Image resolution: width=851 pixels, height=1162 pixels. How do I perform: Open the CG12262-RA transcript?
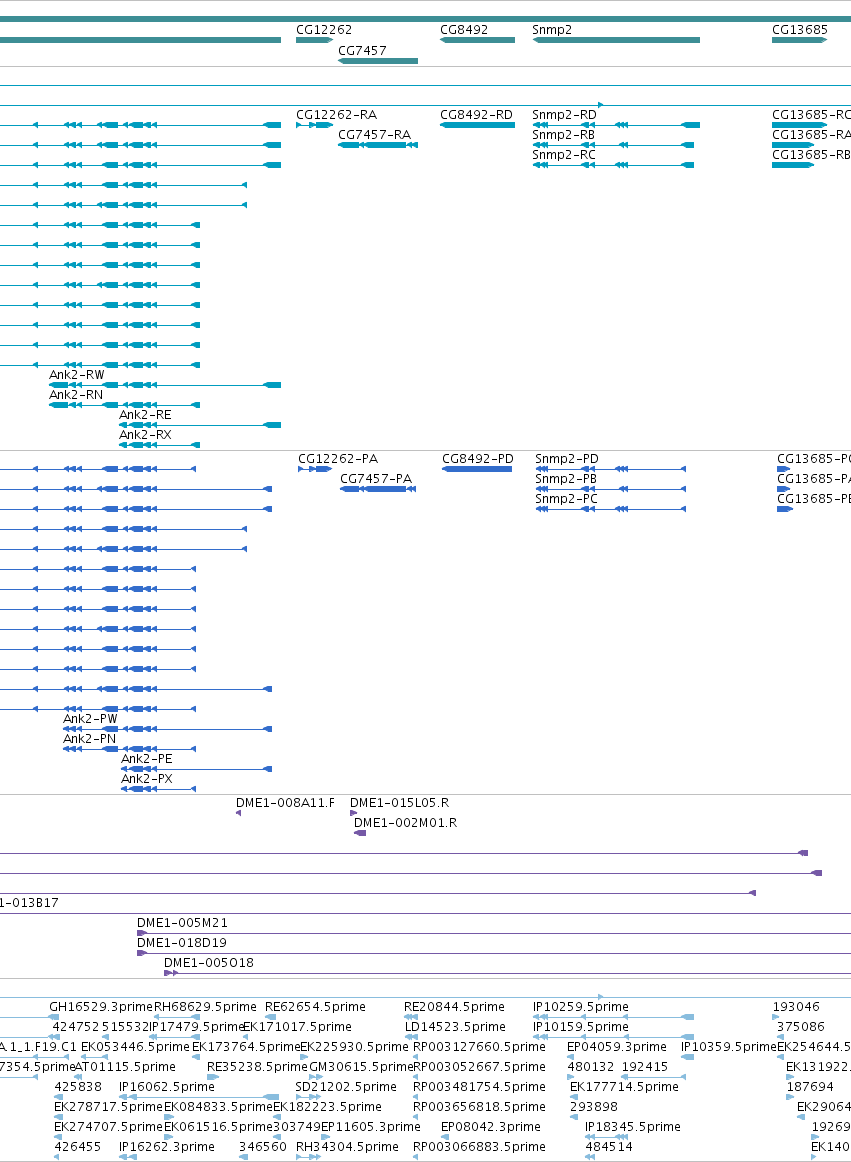pos(314,125)
